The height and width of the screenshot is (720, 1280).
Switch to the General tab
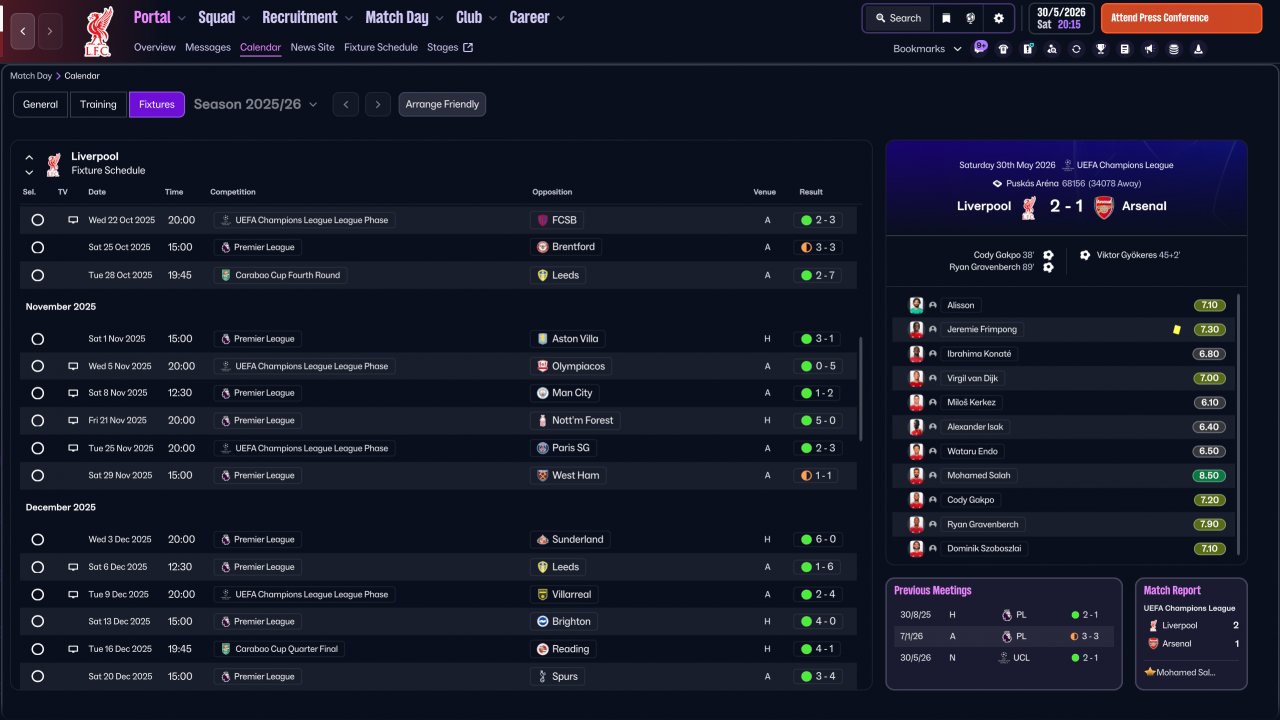(x=41, y=104)
